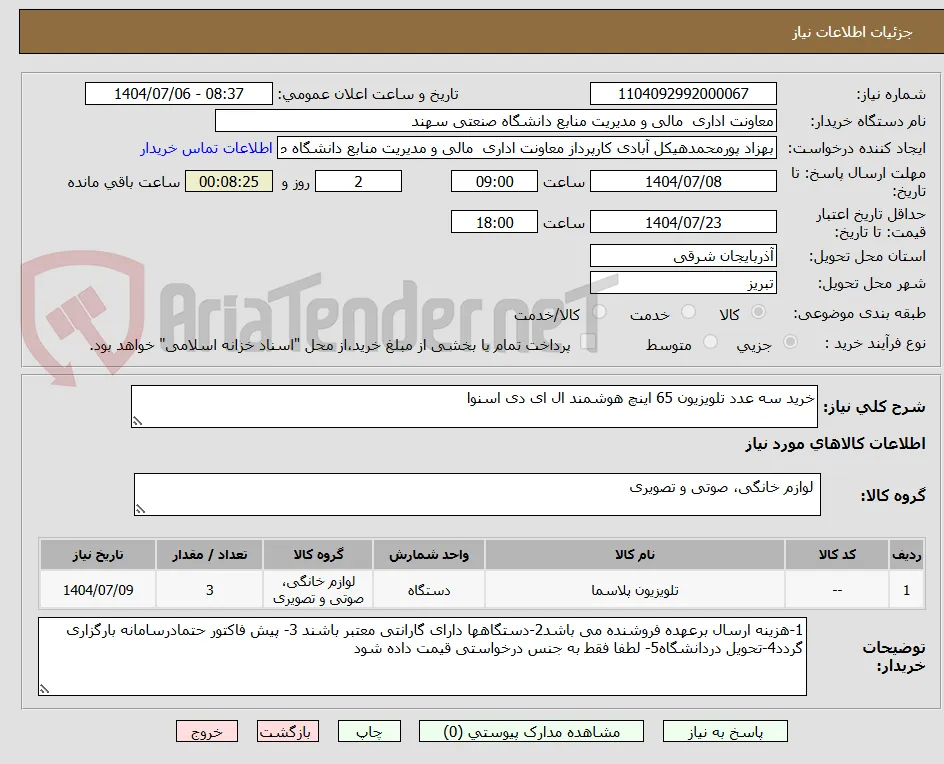Select the خدمت radio button
944x764 pixels.
[688, 312]
